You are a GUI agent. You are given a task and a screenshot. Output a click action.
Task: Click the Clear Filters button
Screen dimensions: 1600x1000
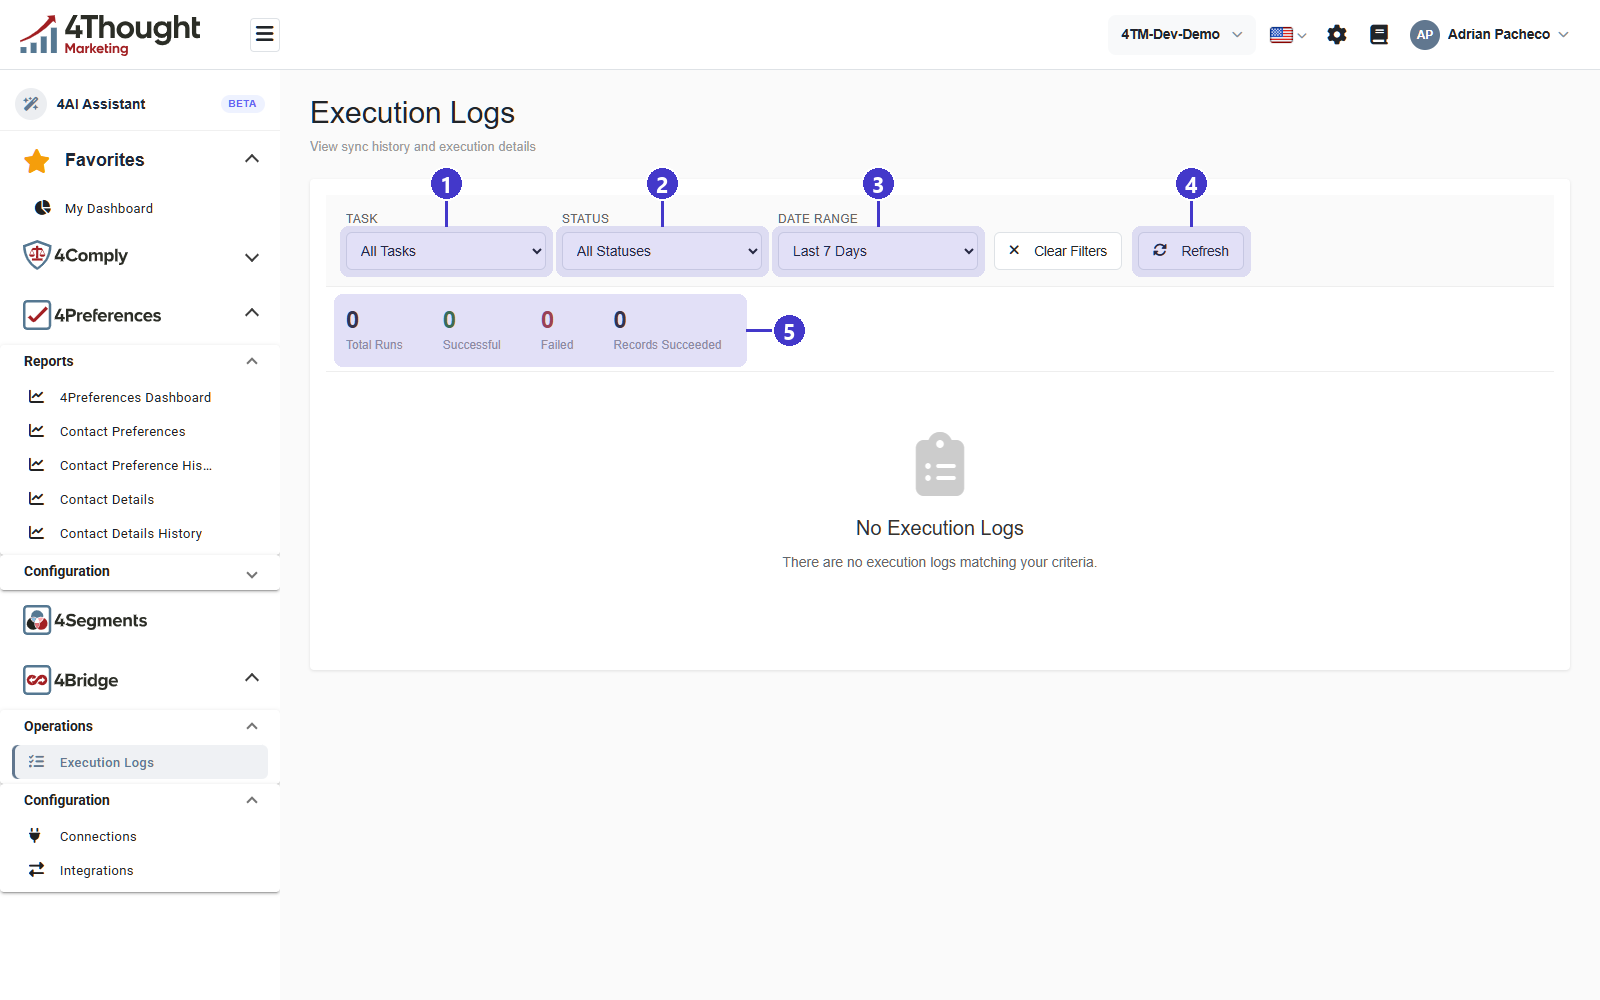click(x=1058, y=251)
